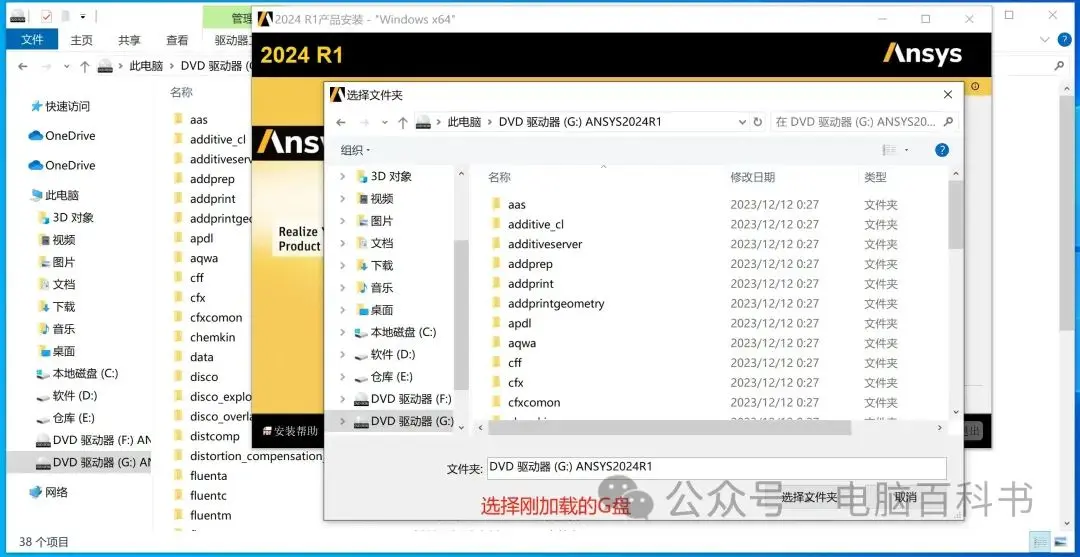Screen dimensions: 1080x557
Task: Expand 视频 node in dialog tree
Action: click(342, 198)
